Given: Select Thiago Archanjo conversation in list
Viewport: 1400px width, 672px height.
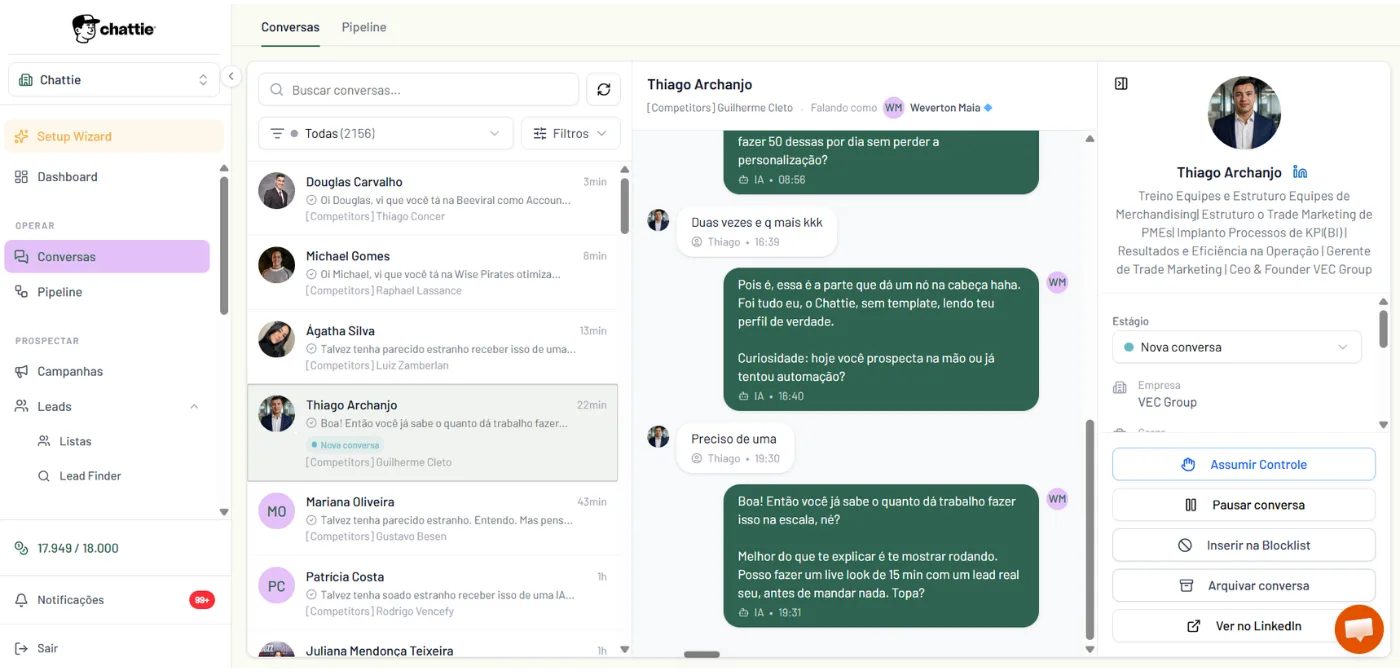Looking at the screenshot, I should pos(432,433).
